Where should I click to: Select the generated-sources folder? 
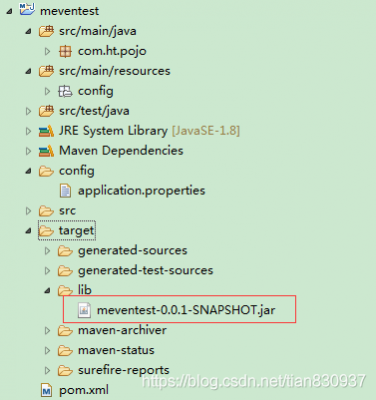tap(132, 251)
